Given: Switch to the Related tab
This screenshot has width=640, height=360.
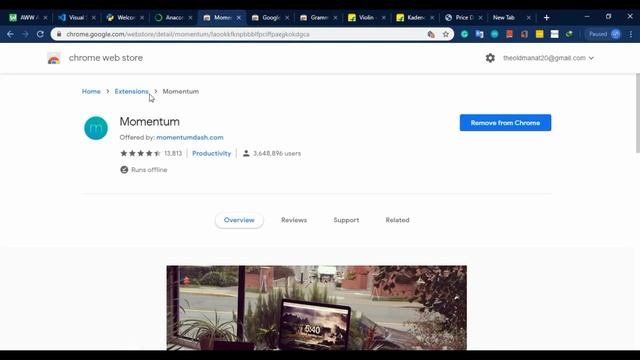Looking at the screenshot, I should point(397,220).
